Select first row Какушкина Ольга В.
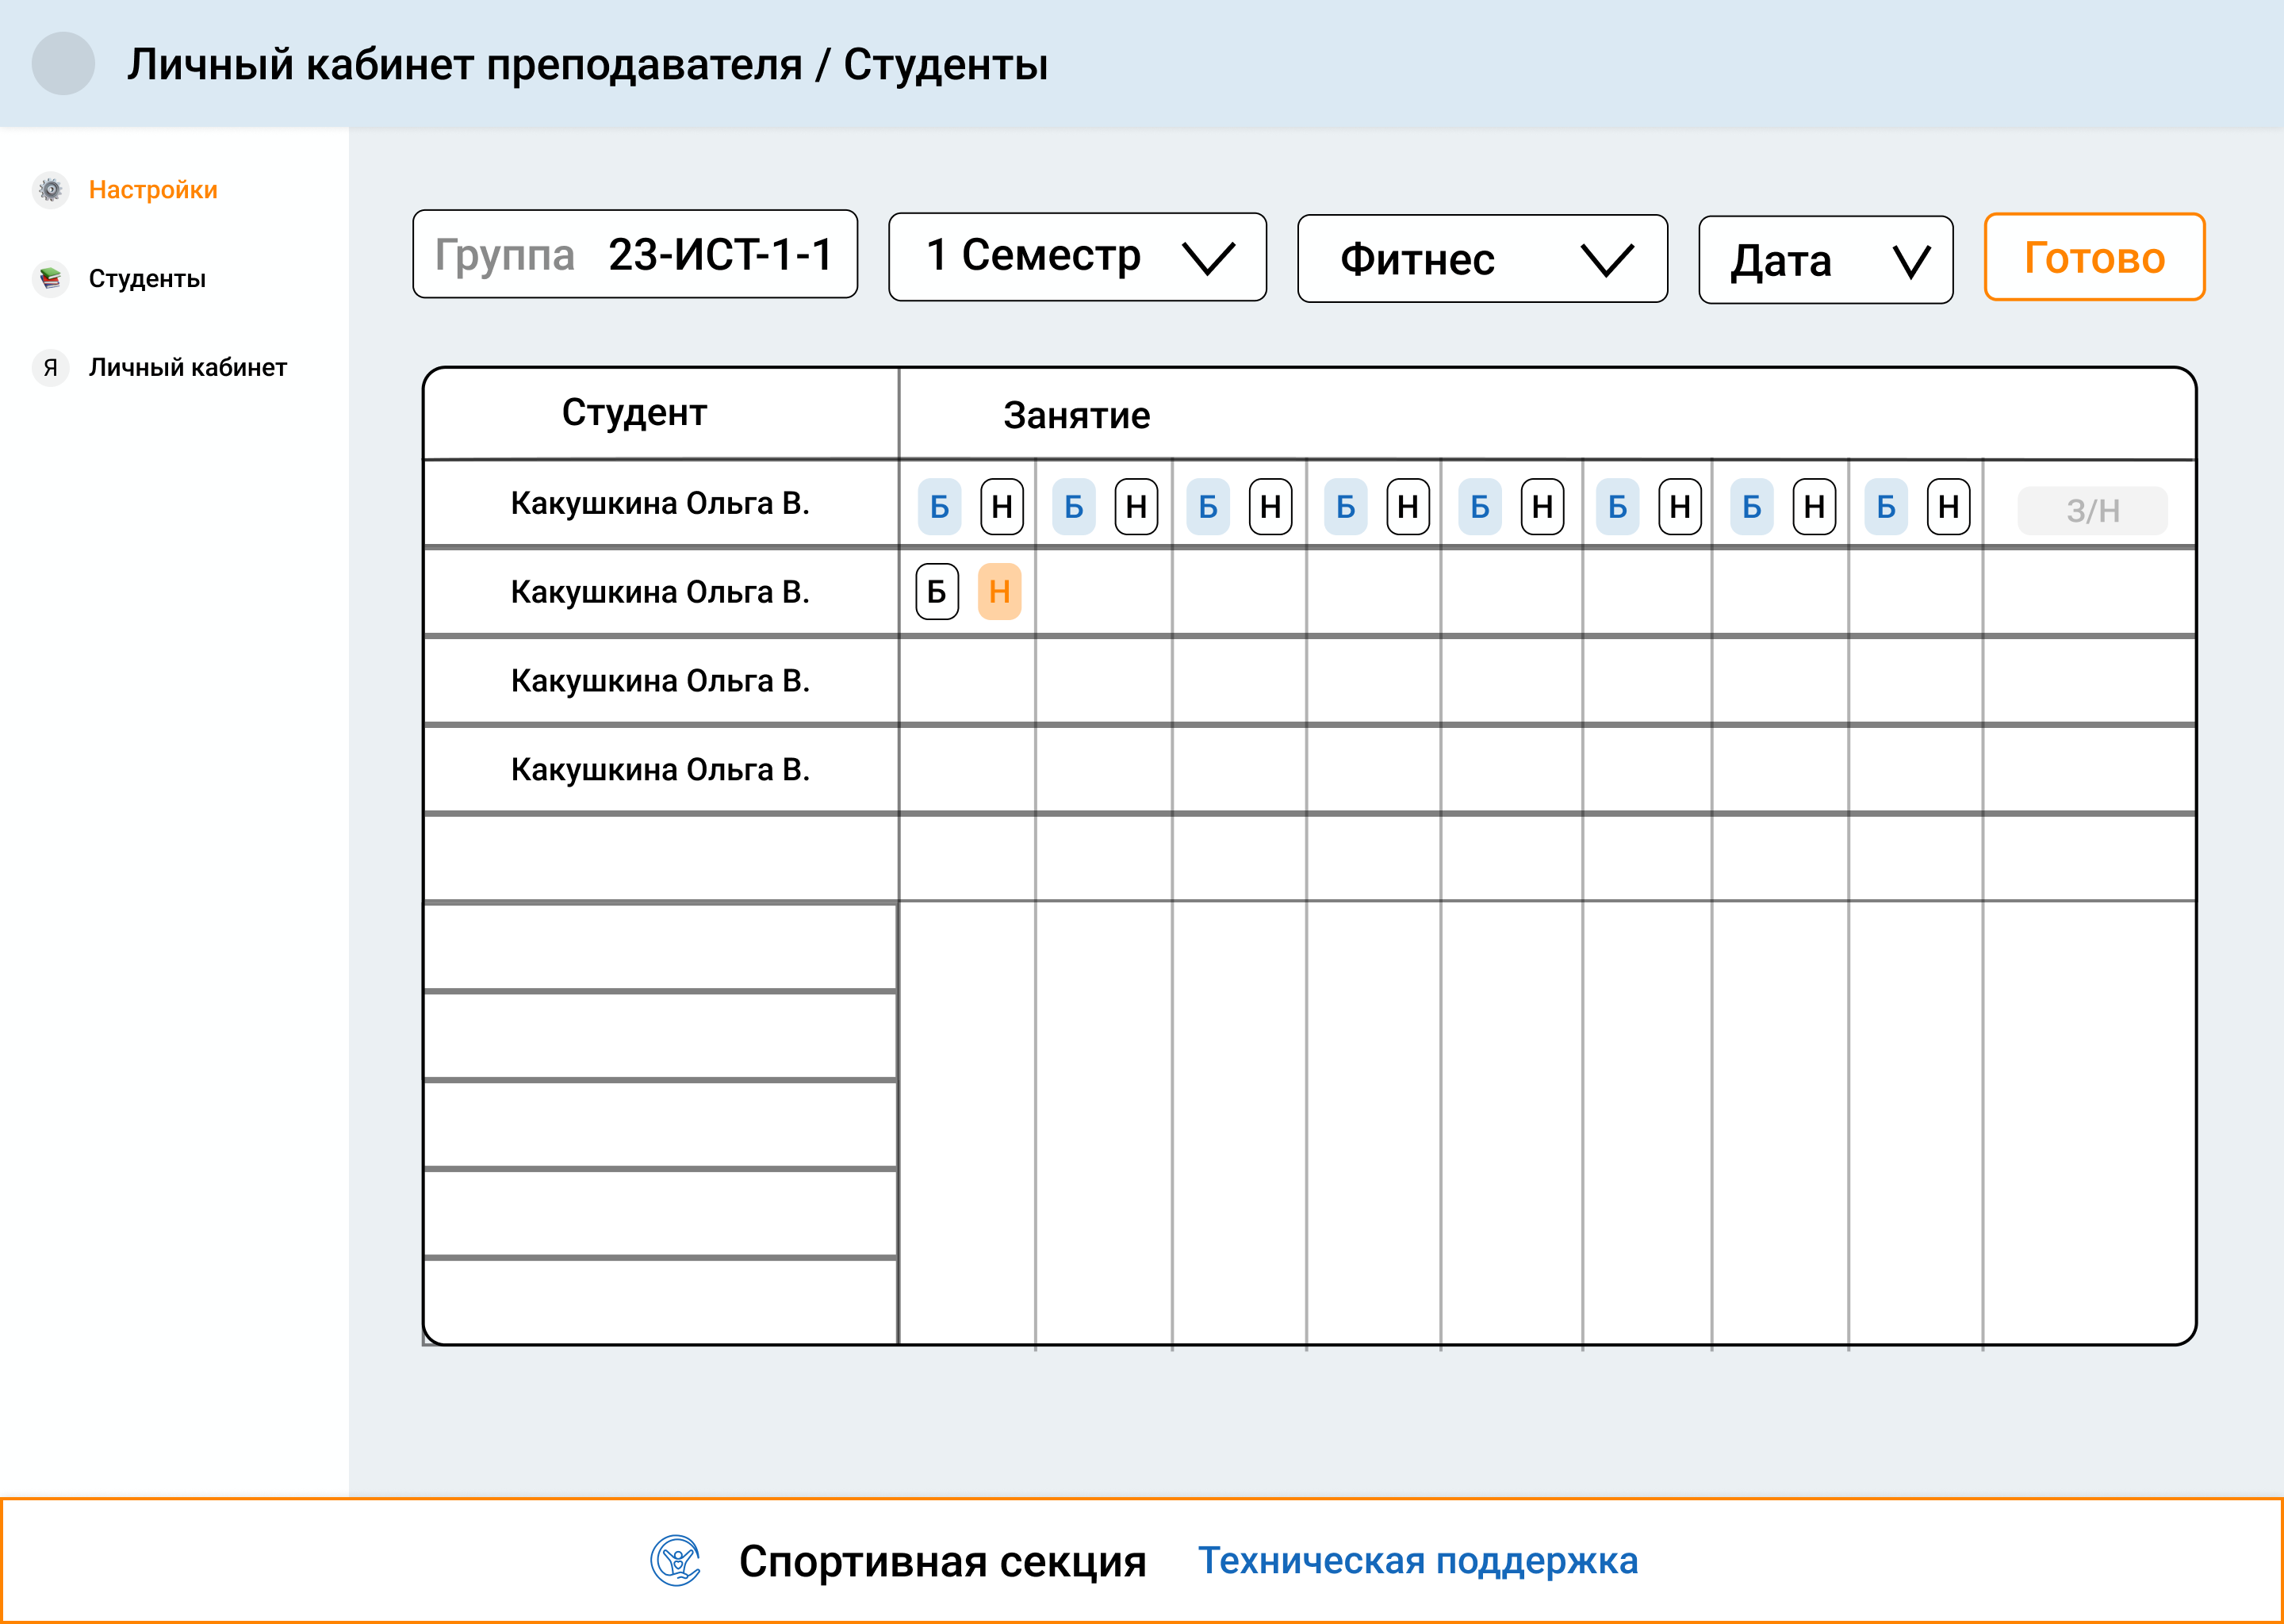Image resolution: width=2284 pixels, height=1624 pixels. (660, 503)
